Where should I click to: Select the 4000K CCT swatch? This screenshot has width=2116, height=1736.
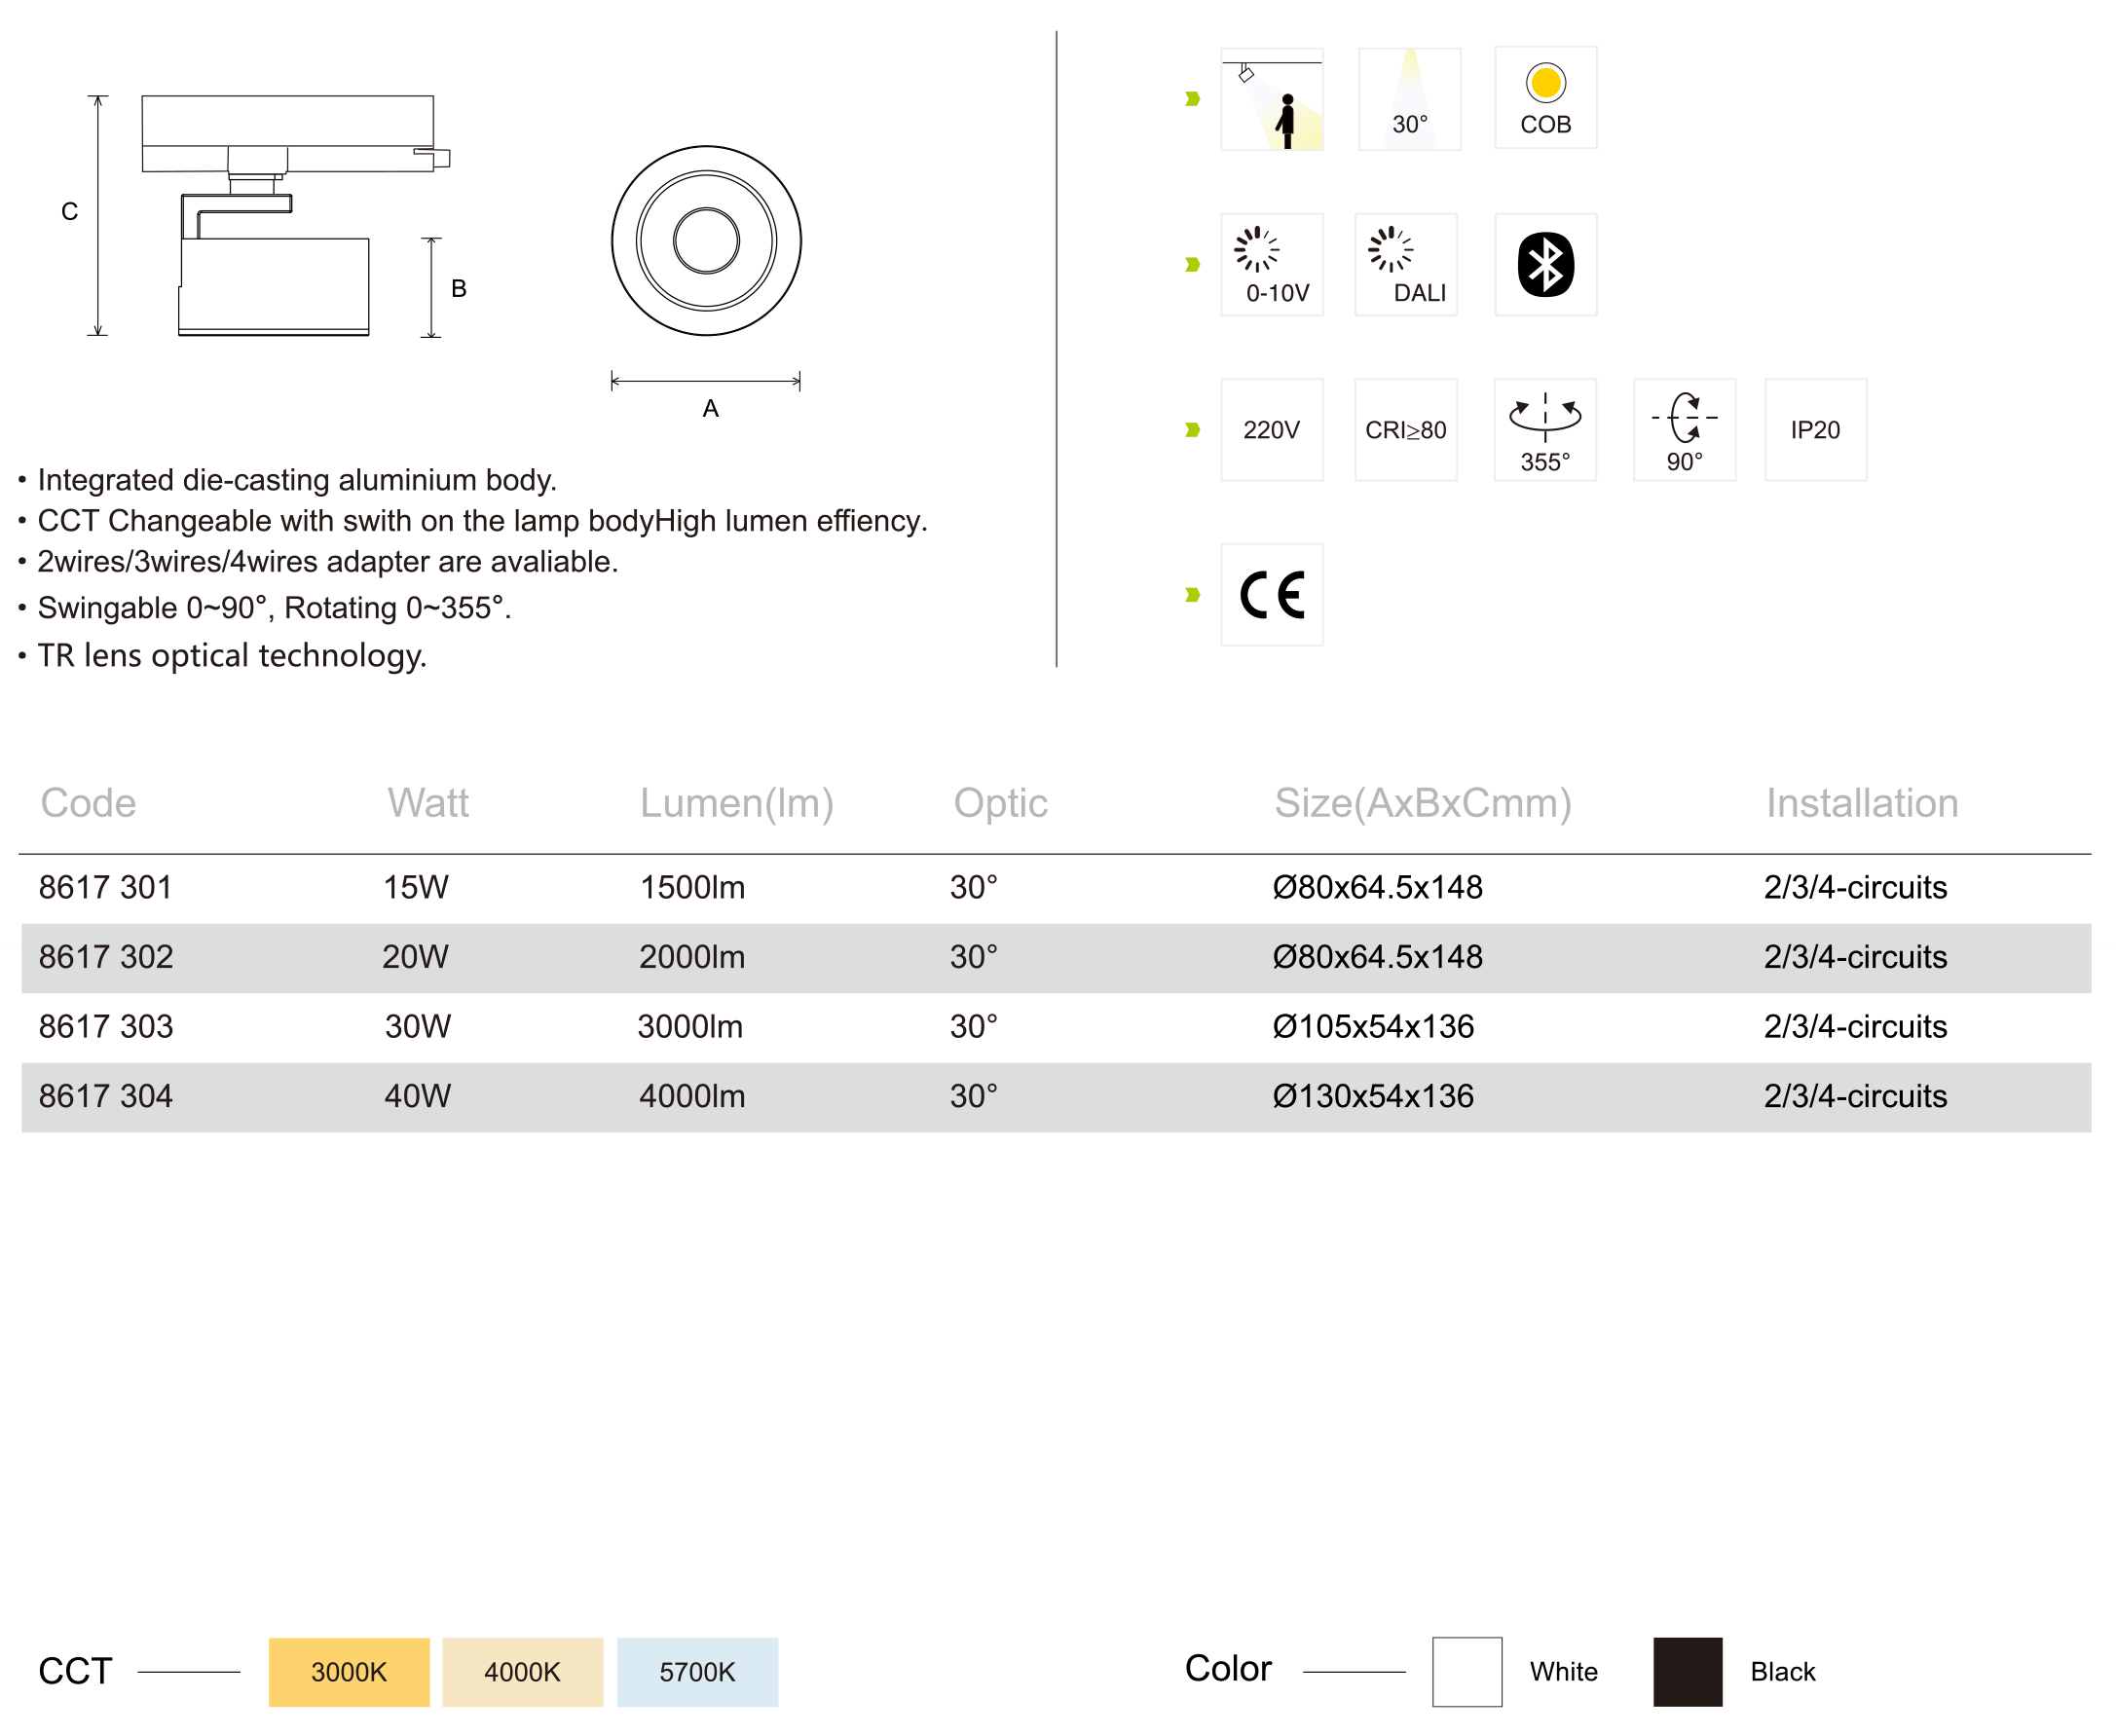pyautogui.click(x=523, y=1672)
